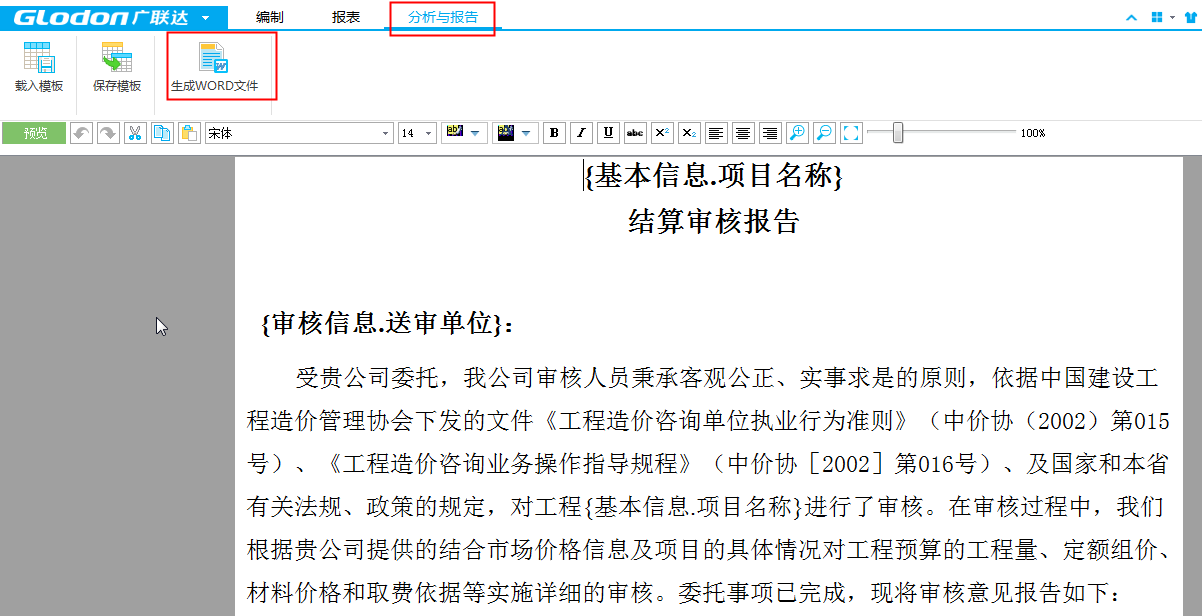Toggle Italic formatting
The height and width of the screenshot is (616, 1202).
(581, 133)
